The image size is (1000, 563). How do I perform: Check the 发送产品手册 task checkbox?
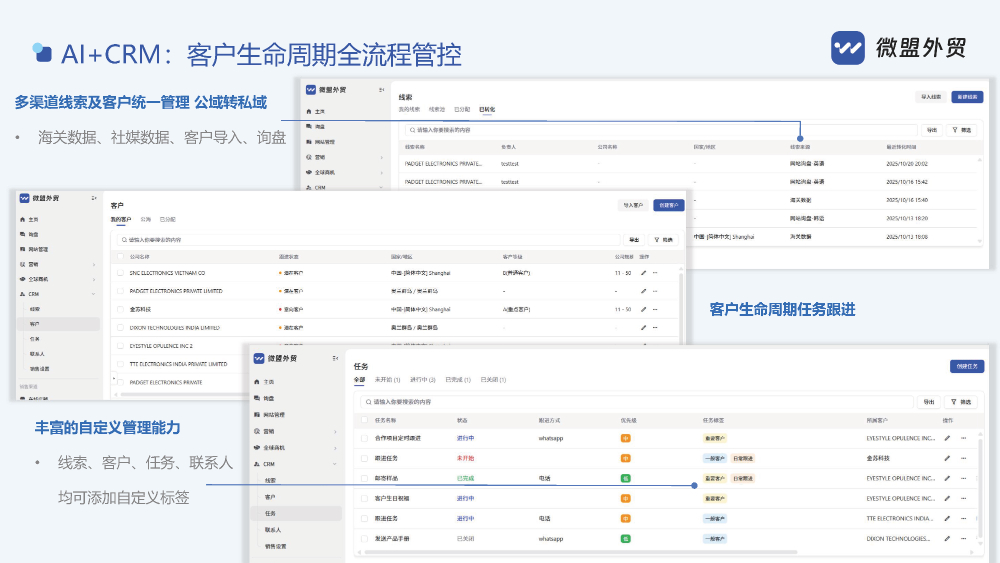(x=365, y=539)
